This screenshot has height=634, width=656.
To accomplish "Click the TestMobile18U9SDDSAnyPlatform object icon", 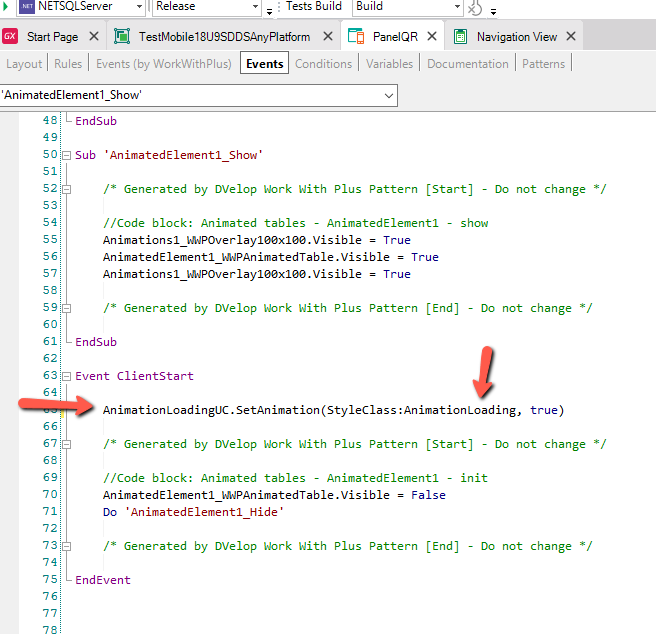I will [122, 36].
